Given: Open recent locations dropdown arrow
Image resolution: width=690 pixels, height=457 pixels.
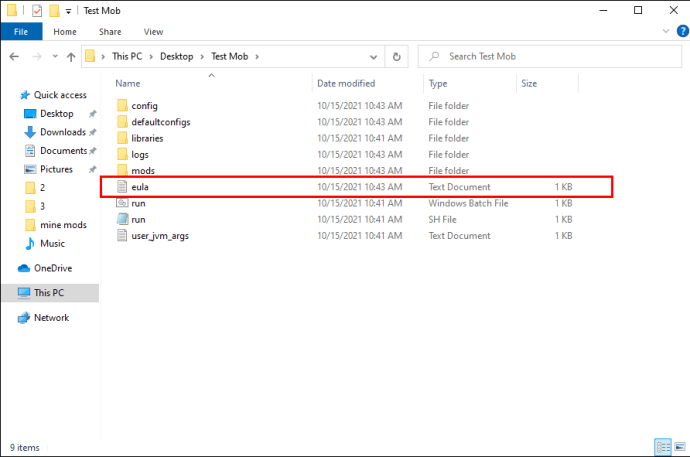Looking at the screenshot, I should 55,56.
